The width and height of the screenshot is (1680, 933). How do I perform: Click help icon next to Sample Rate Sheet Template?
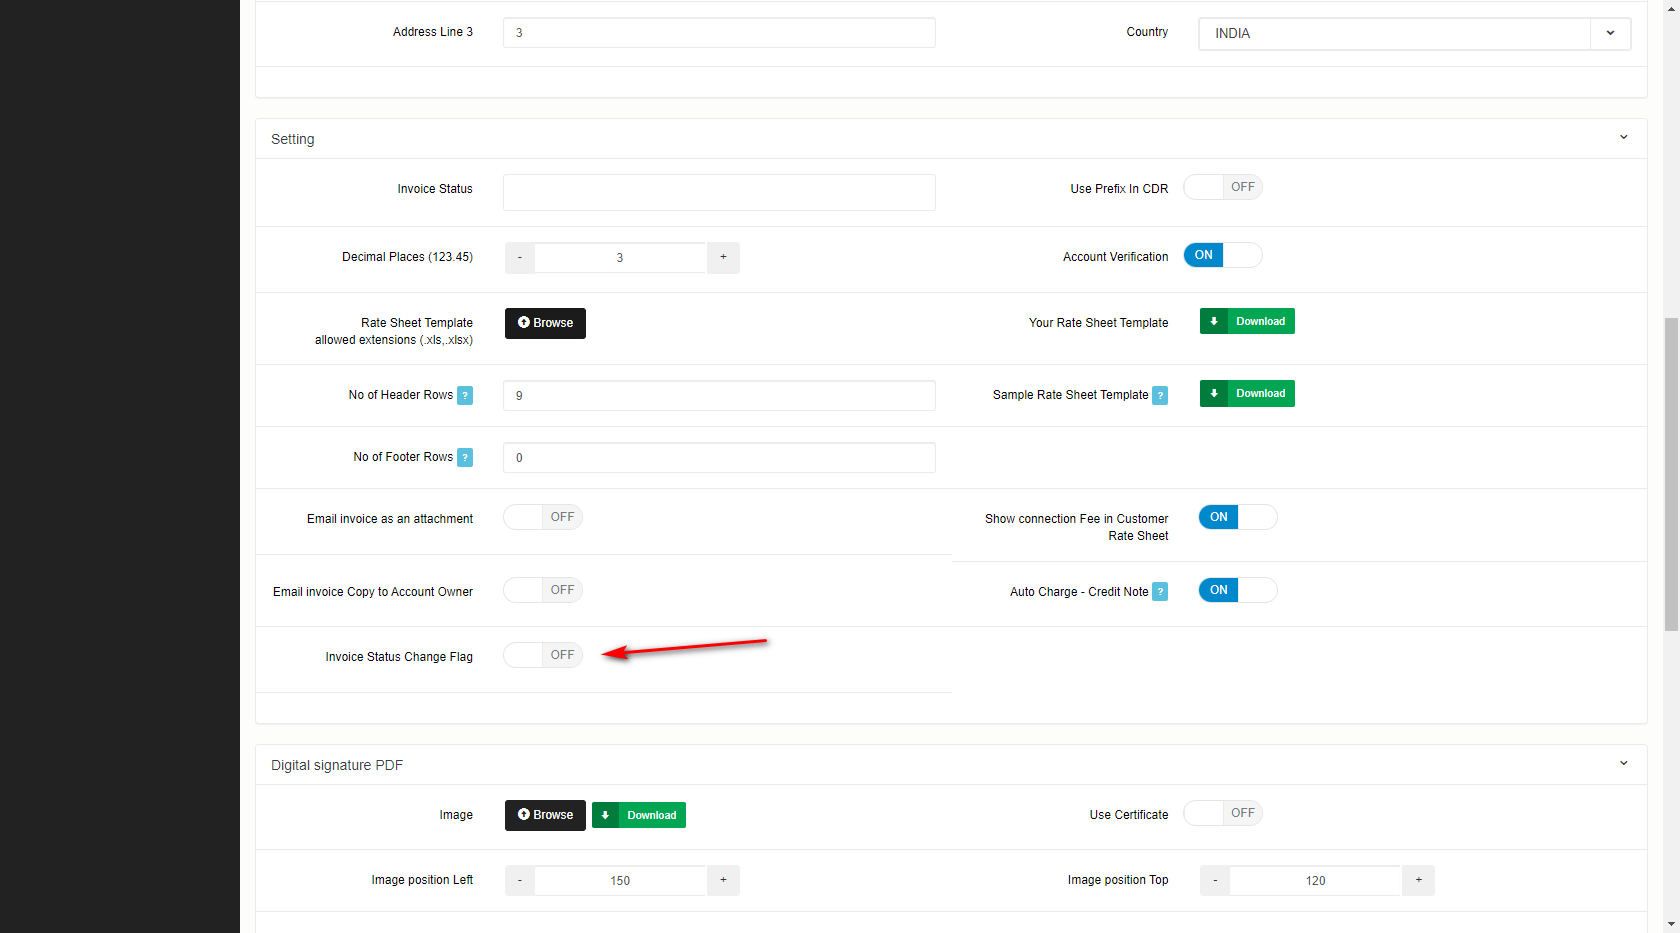[x=1160, y=395]
